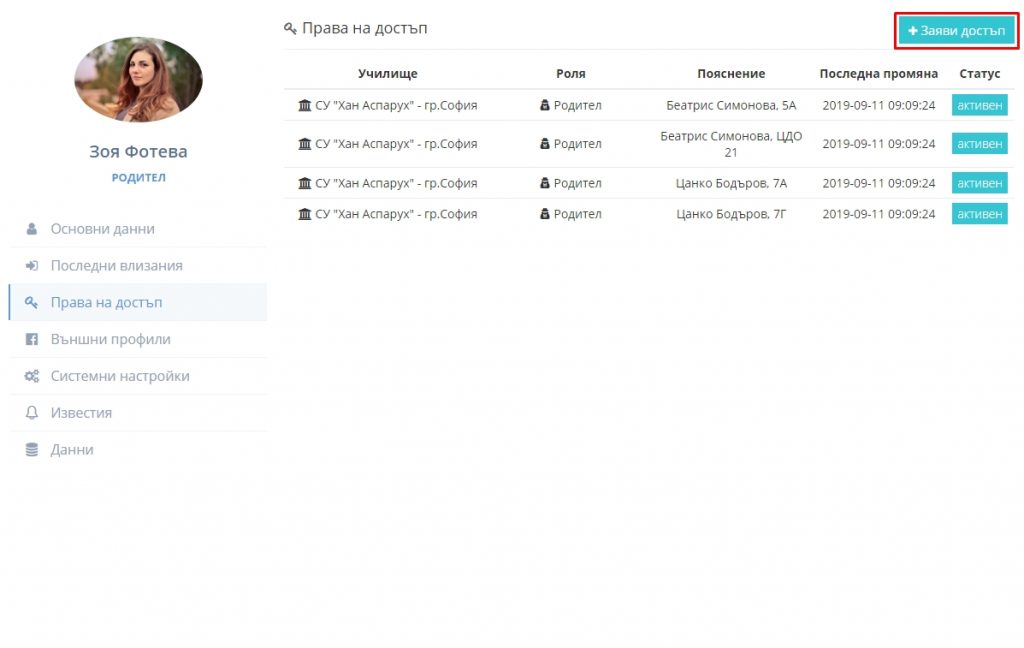
Task: Click the sign-in arrow icon beside Последни влизания
Action: [x=31, y=266]
